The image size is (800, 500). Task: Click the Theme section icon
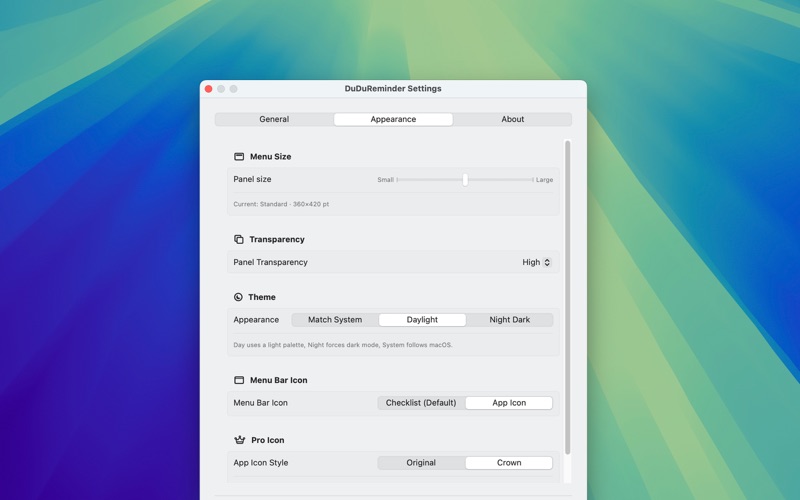tap(239, 297)
